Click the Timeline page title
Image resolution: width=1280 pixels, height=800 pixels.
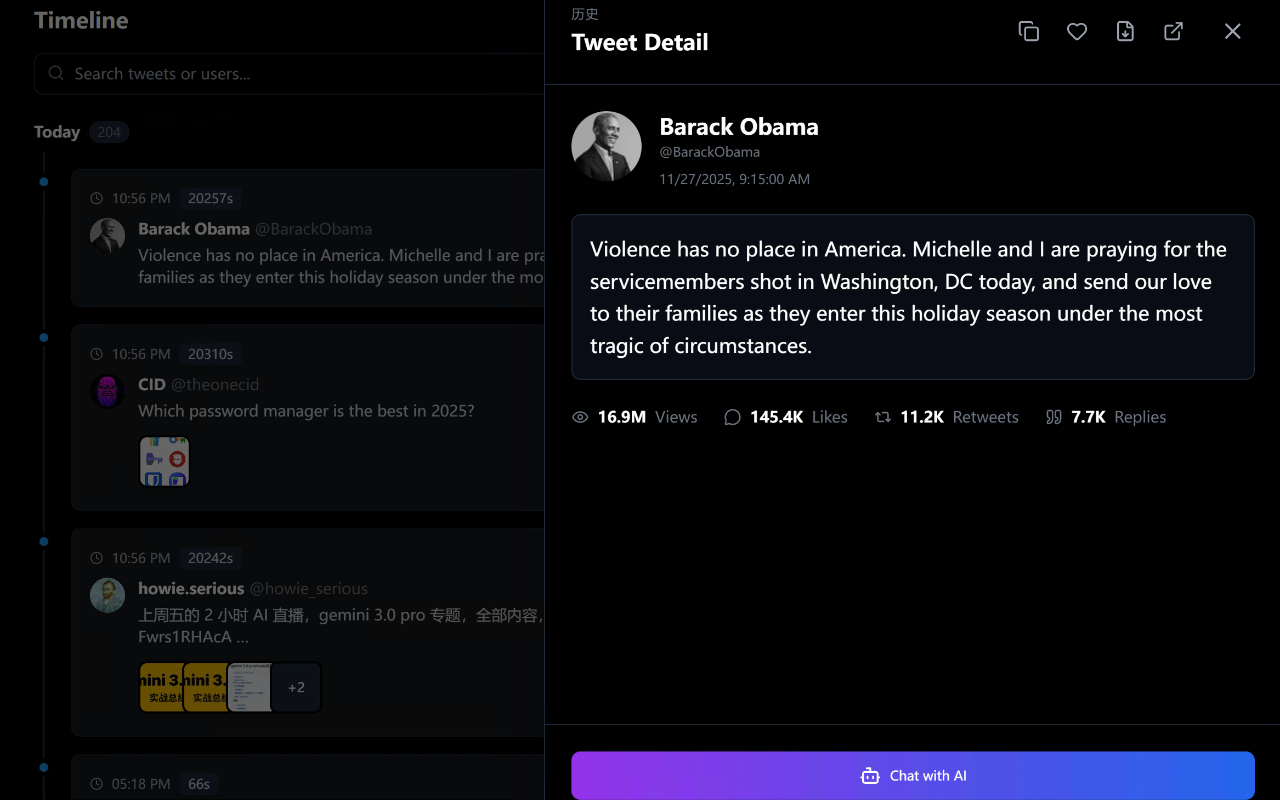[x=81, y=20]
